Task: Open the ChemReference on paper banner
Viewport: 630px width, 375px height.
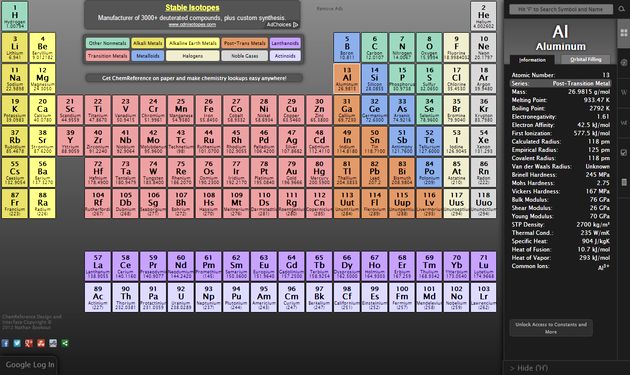Action: (194, 78)
